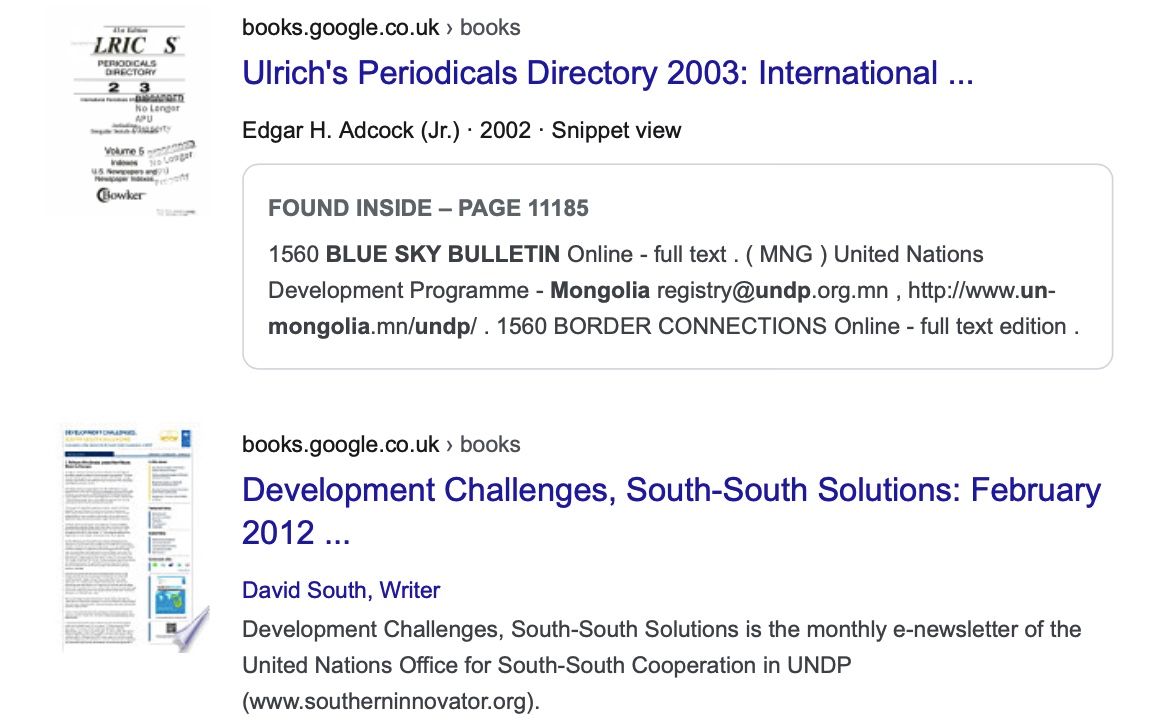The image size is (1154, 724).
Task: Click the monthly e-newsletter description text
Action: coord(661,629)
